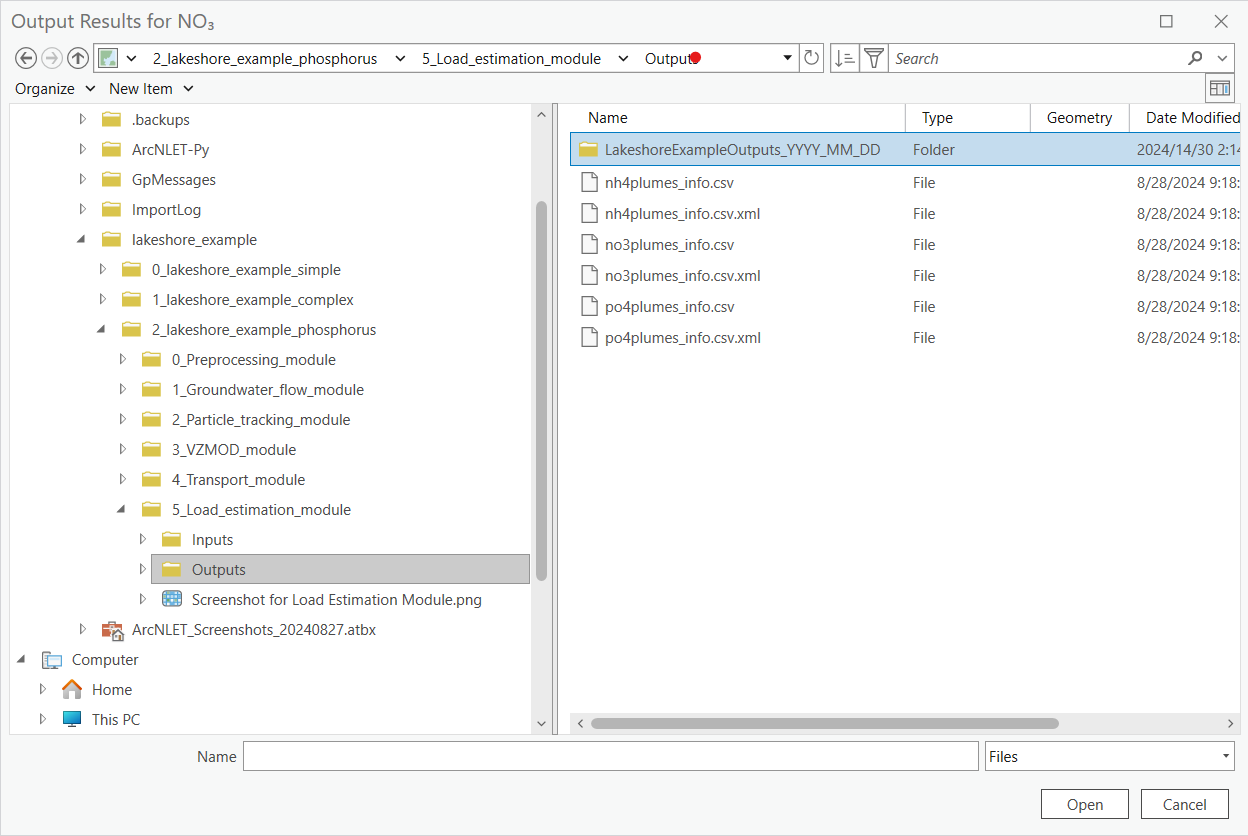Select the 1_Groundwater_flow_module folder
This screenshot has height=836, width=1248.
[268, 390]
